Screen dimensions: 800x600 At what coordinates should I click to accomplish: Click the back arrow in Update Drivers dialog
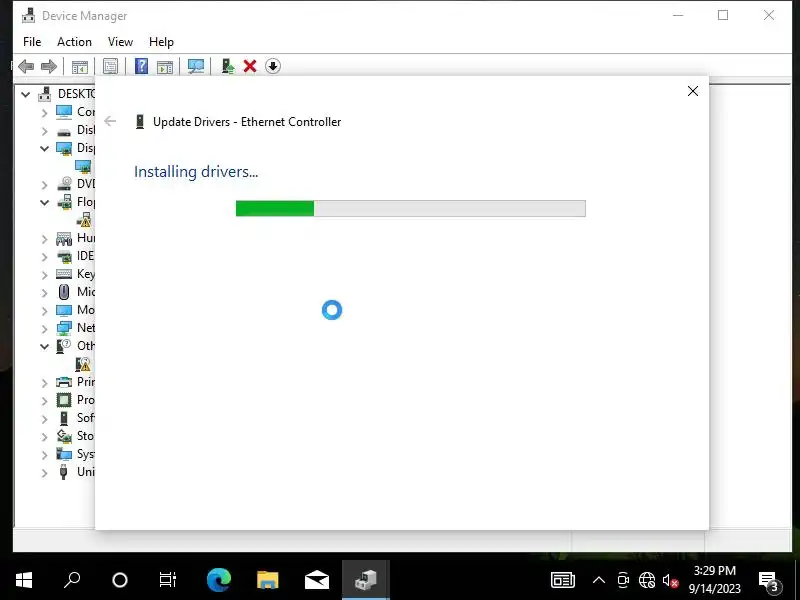(x=110, y=121)
